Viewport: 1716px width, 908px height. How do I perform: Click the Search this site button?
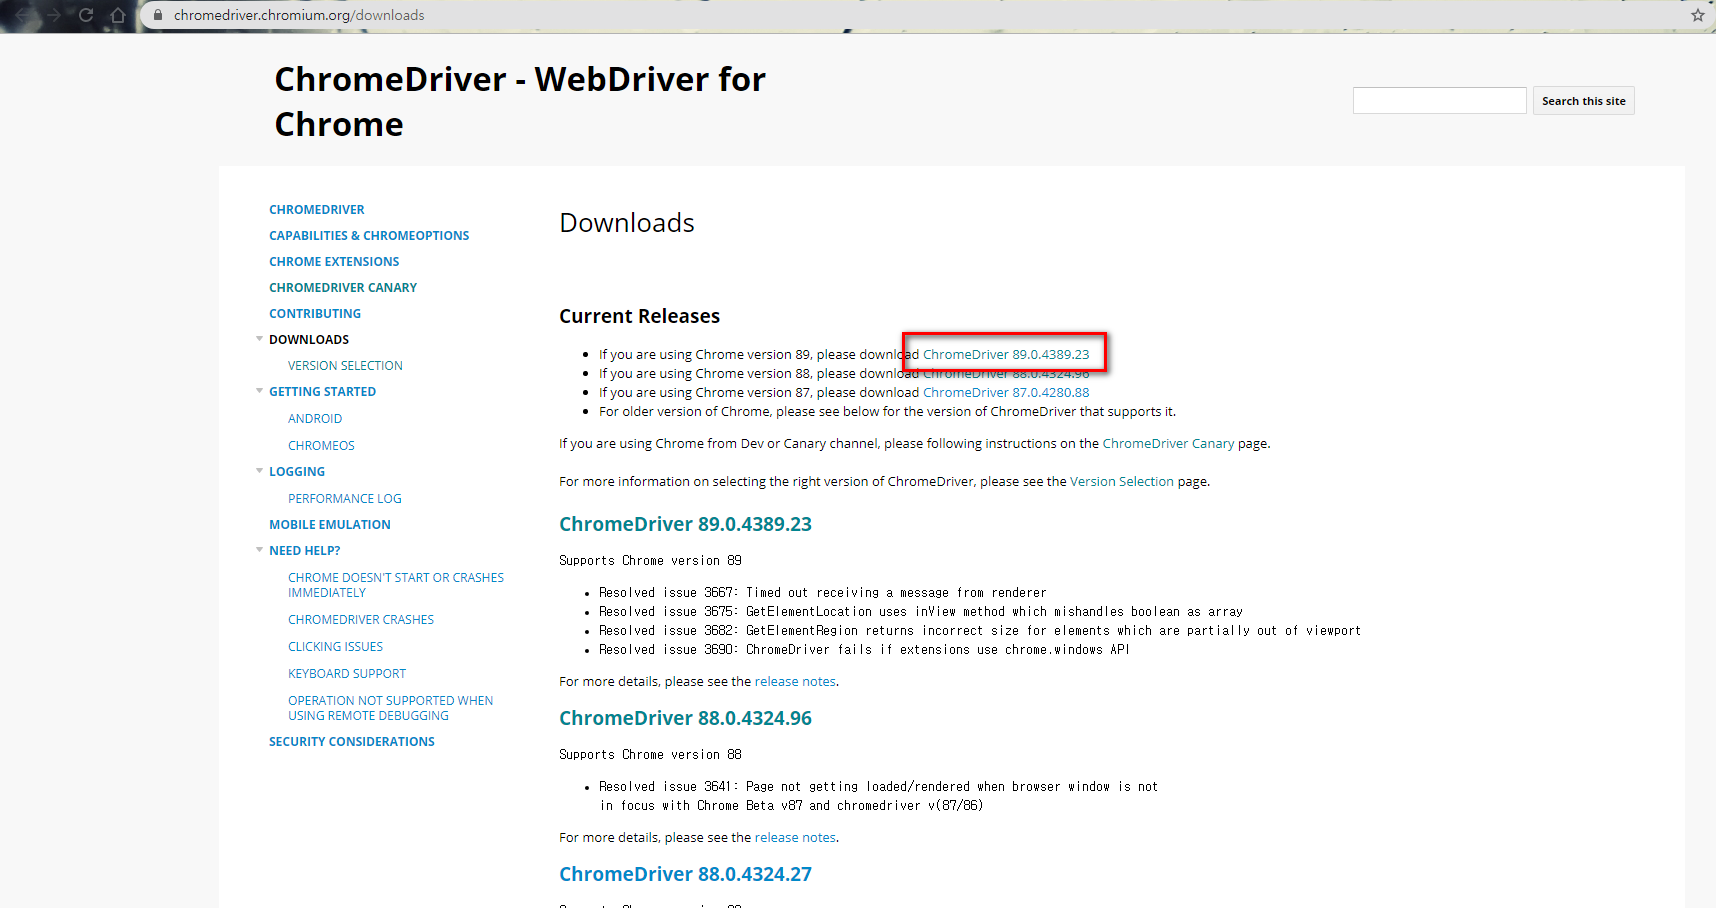pyautogui.click(x=1583, y=101)
